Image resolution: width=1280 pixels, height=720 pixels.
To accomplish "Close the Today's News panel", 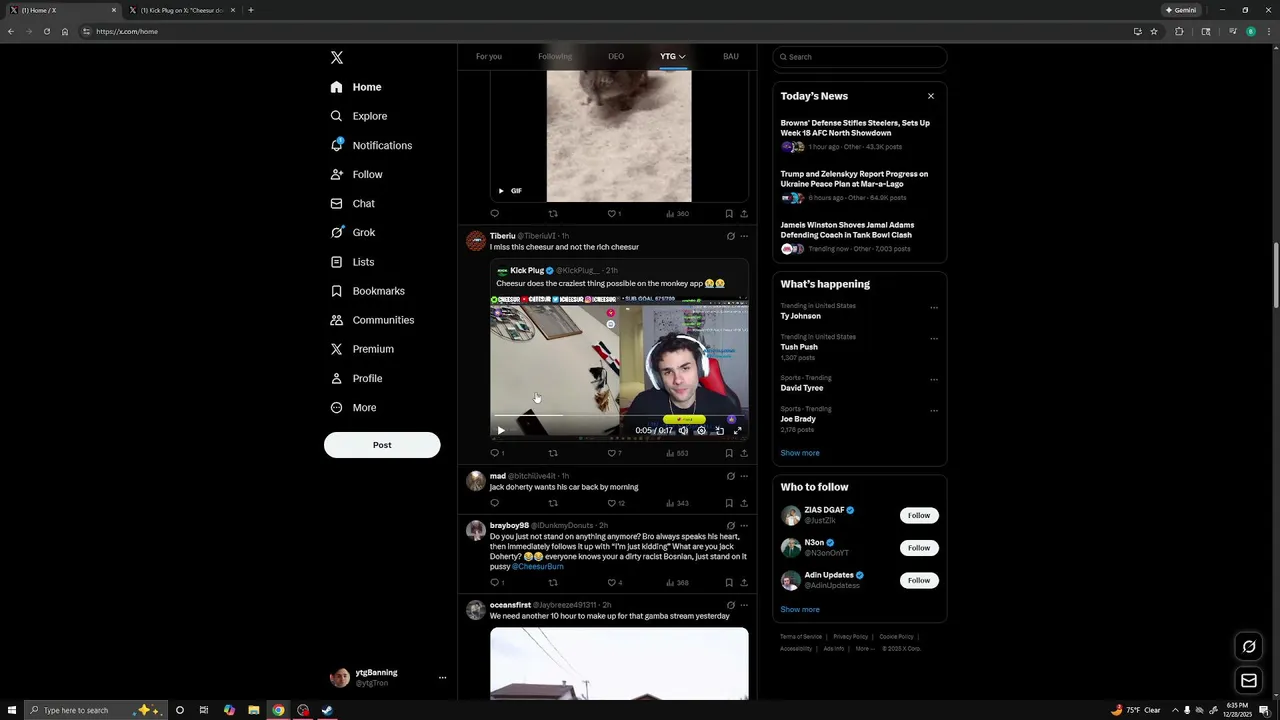I will (x=931, y=96).
